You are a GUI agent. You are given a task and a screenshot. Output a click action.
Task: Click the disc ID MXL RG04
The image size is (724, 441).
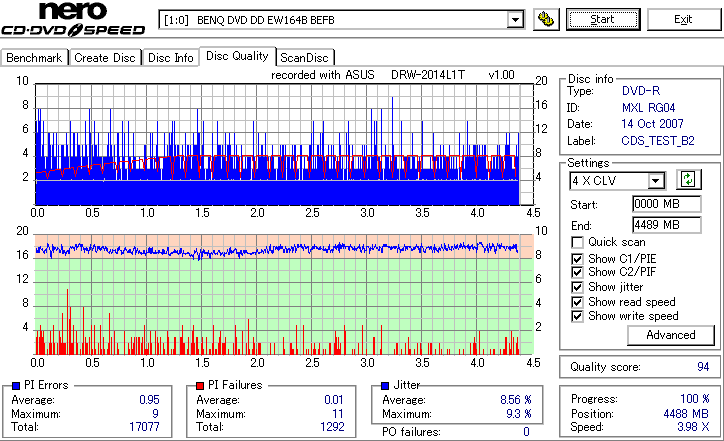pos(648,108)
